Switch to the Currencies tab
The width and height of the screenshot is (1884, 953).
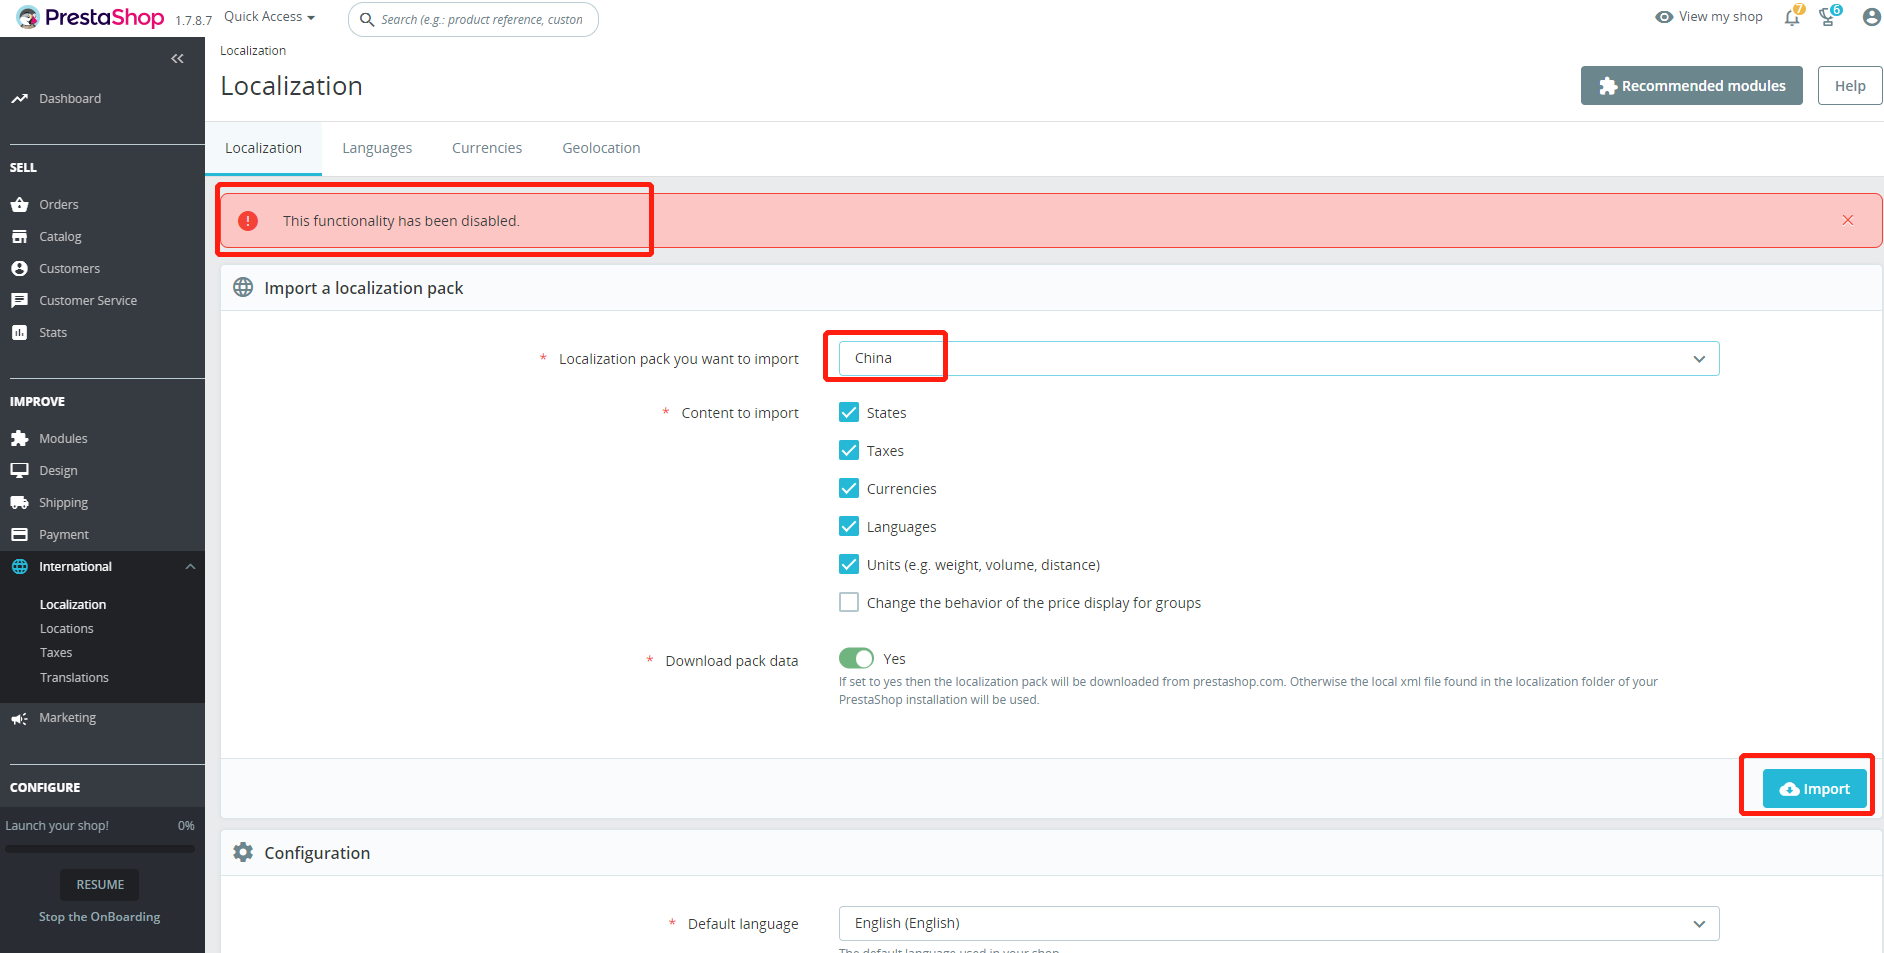click(x=487, y=148)
